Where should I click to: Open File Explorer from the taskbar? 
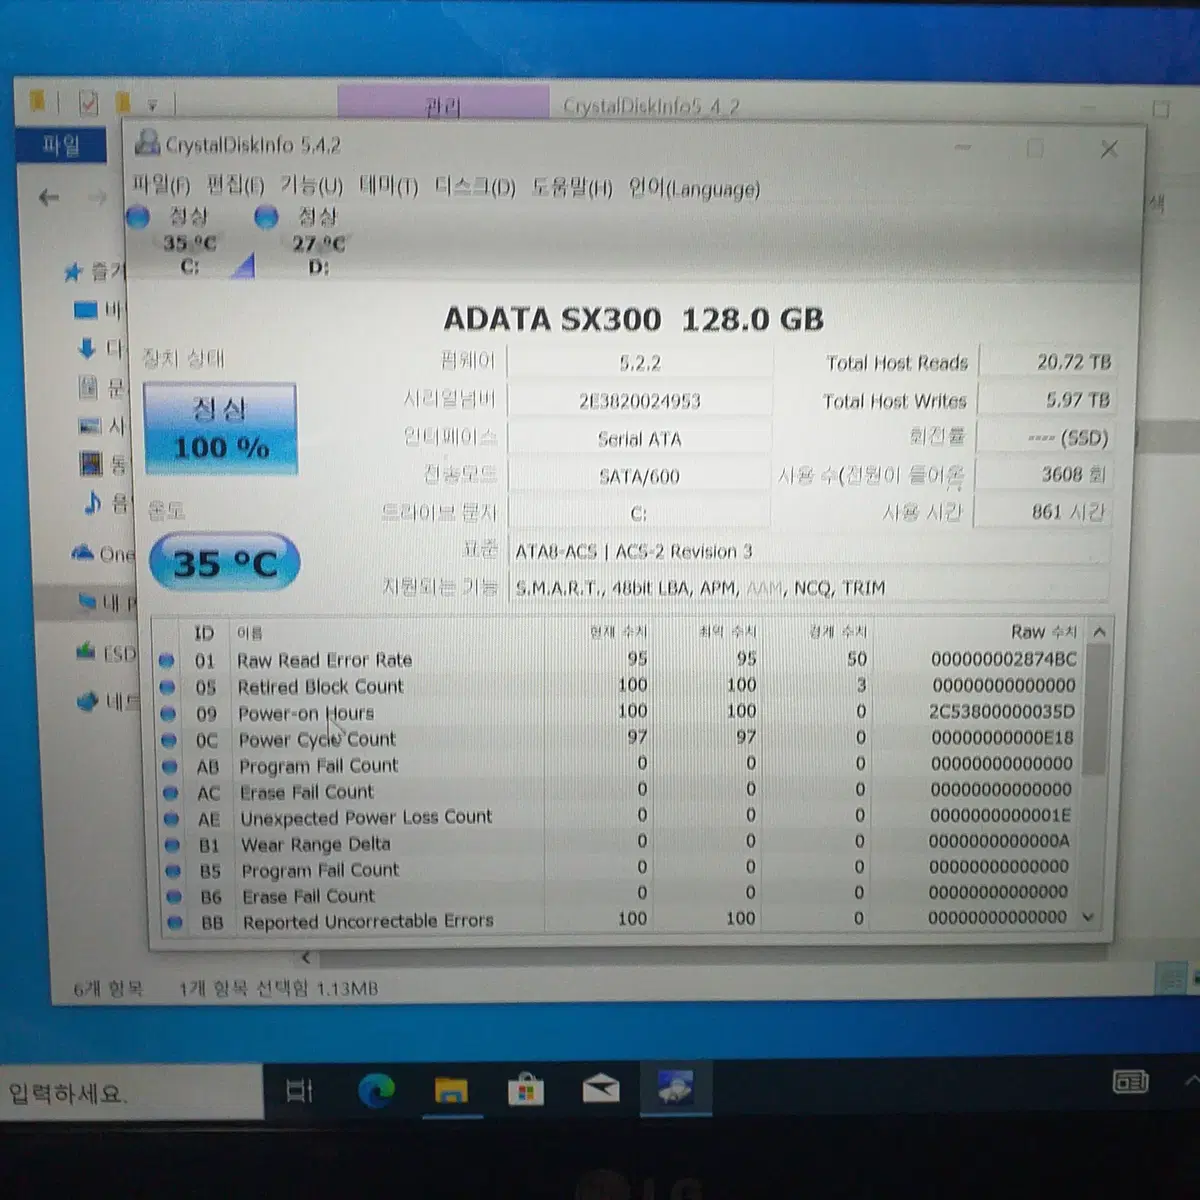pos(451,1090)
